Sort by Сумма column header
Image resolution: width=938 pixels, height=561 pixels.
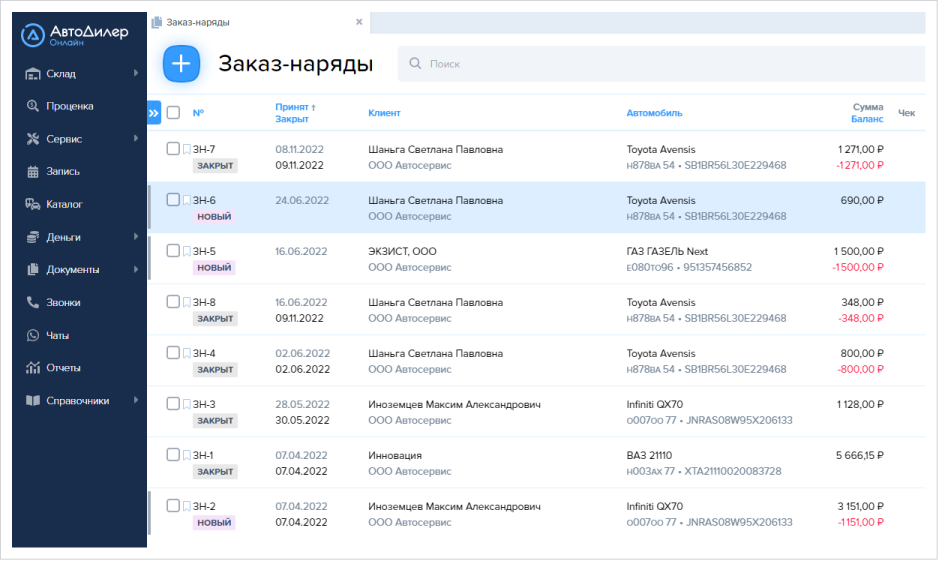pyautogui.click(x=868, y=107)
